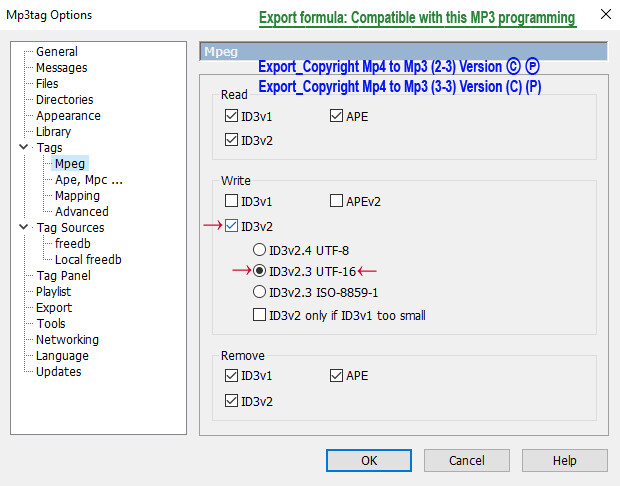Uncheck Remove ID3v1 checkbox
The image size is (620, 486).
(231, 375)
